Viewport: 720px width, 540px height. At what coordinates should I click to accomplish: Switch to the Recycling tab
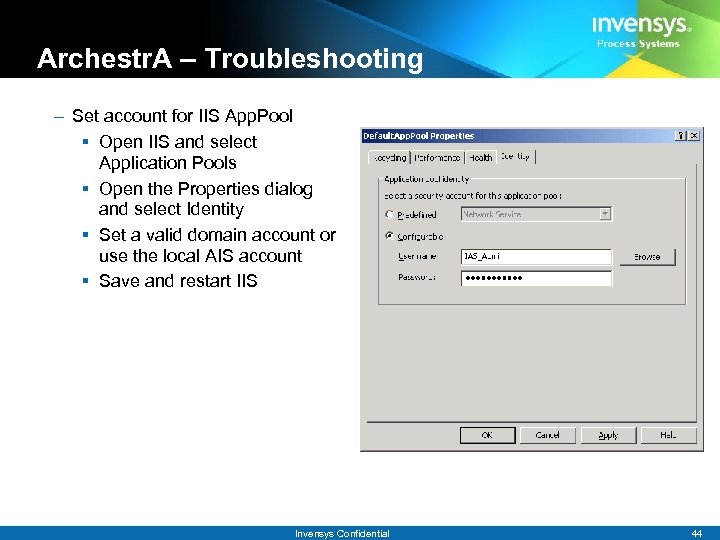[389, 158]
